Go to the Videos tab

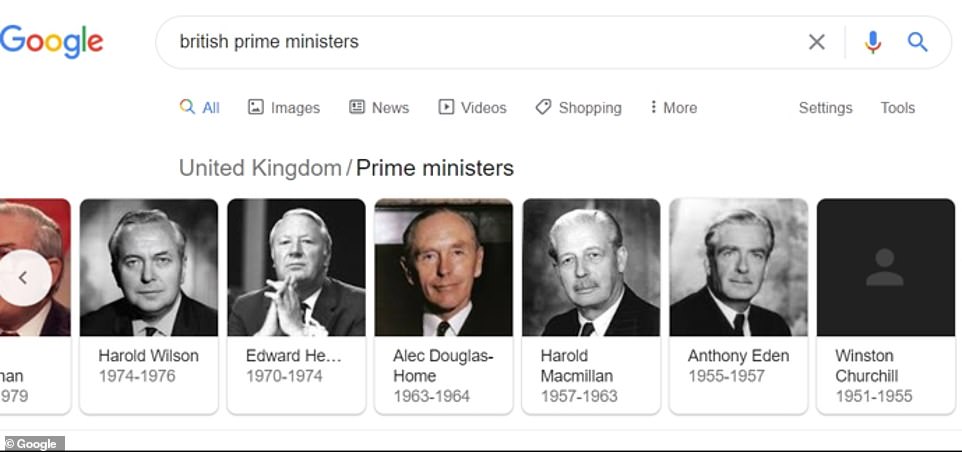click(472, 108)
